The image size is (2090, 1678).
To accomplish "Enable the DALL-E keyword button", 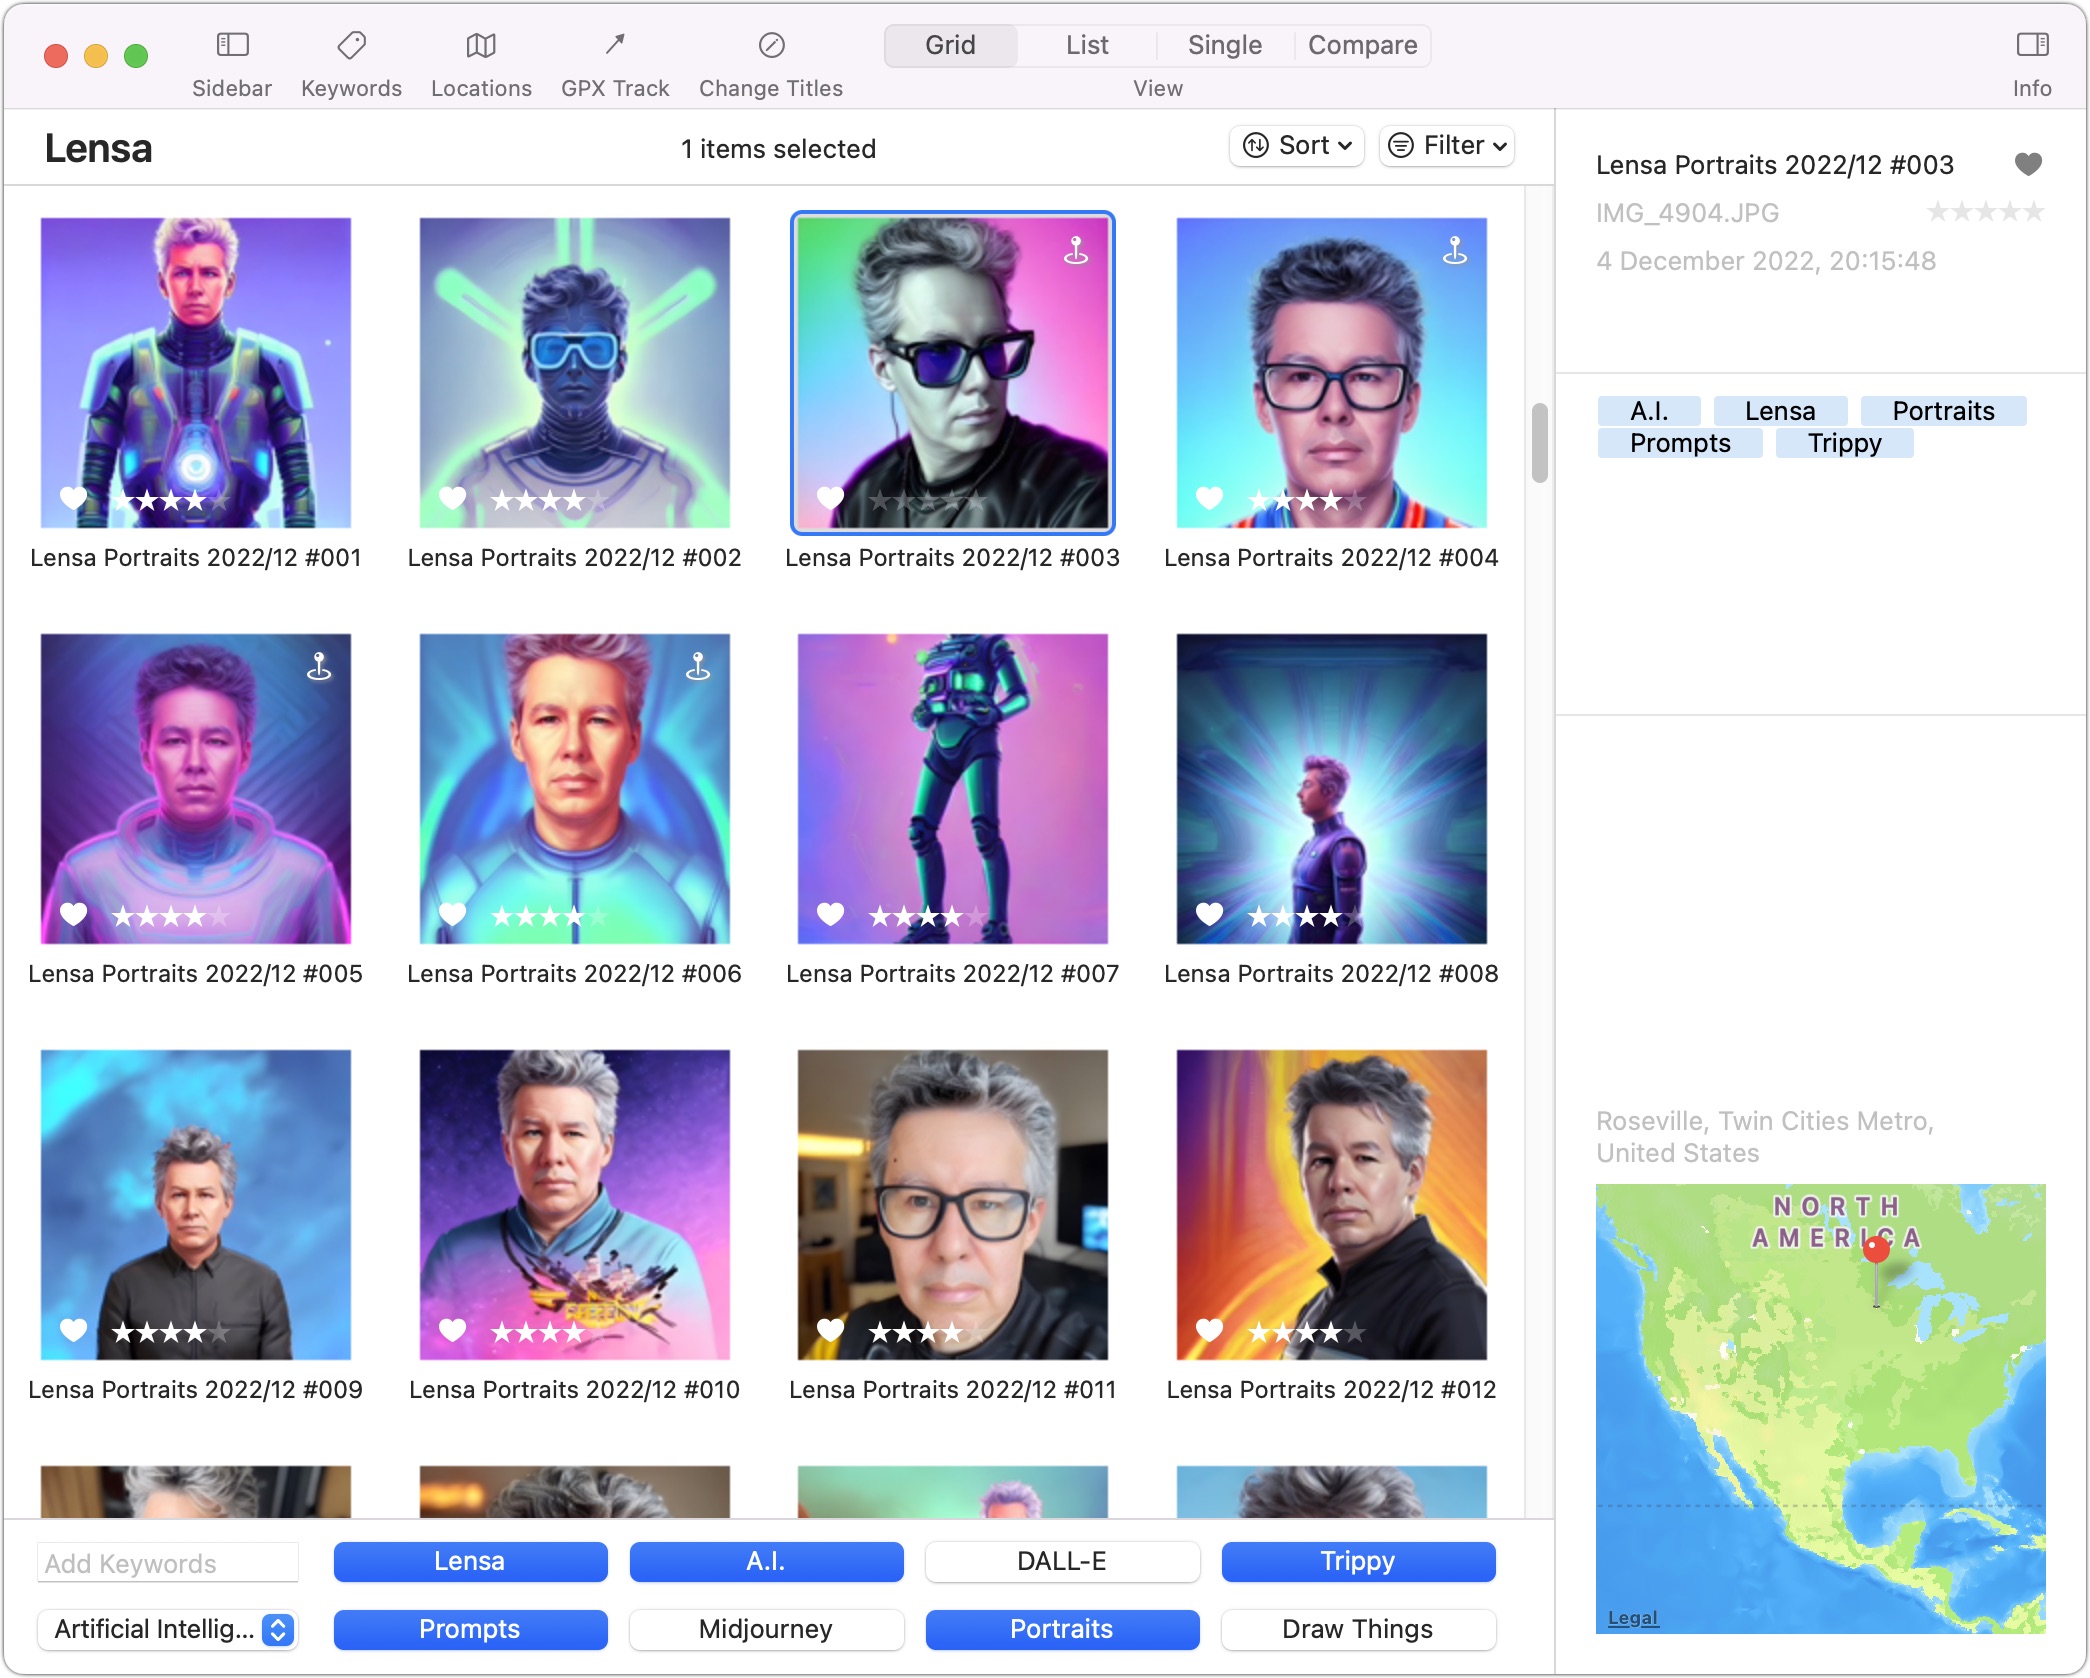I will tap(1061, 1561).
